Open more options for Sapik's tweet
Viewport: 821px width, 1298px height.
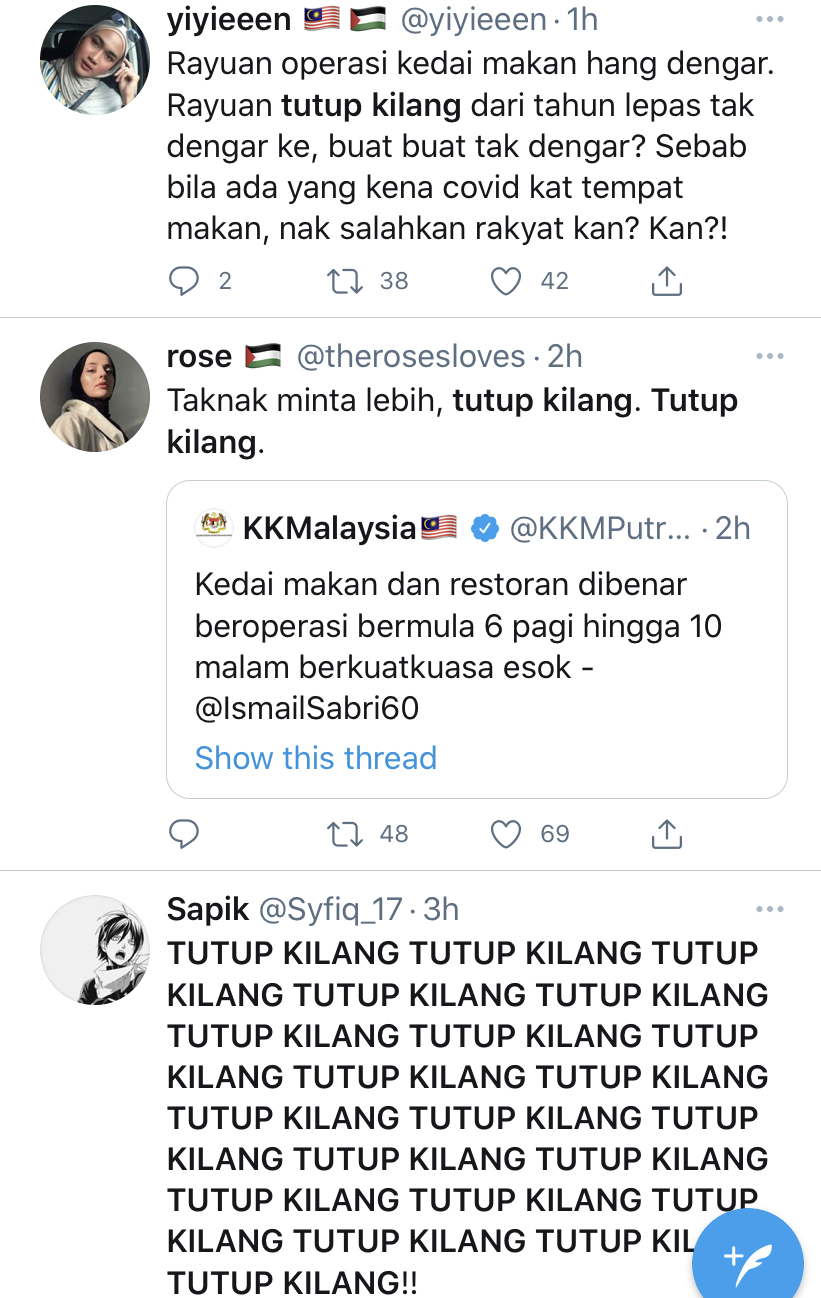coord(770,909)
